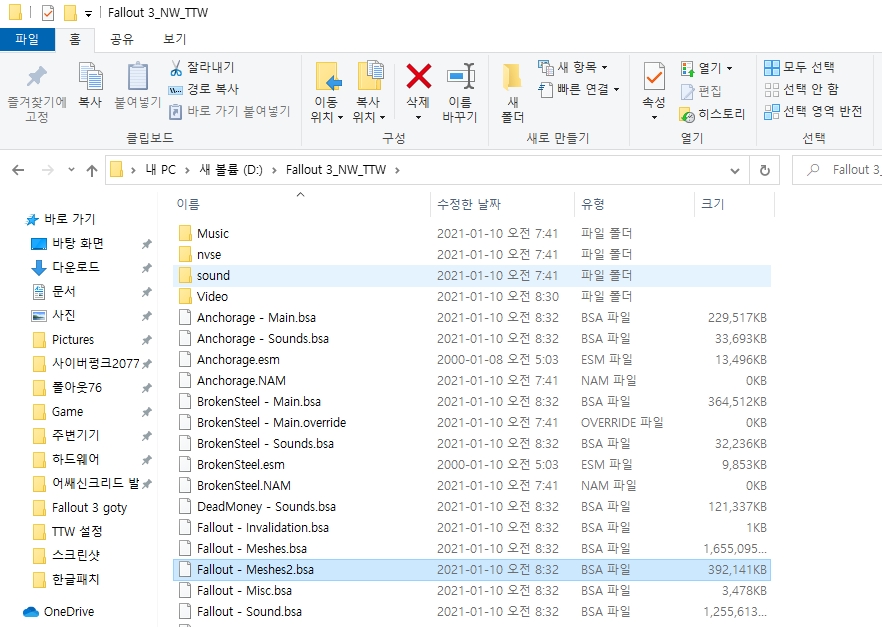This screenshot has width=882, height=627.
Task: Open Recent locations dropdown next to forward arrow
Action: click(x=71, y=170)
